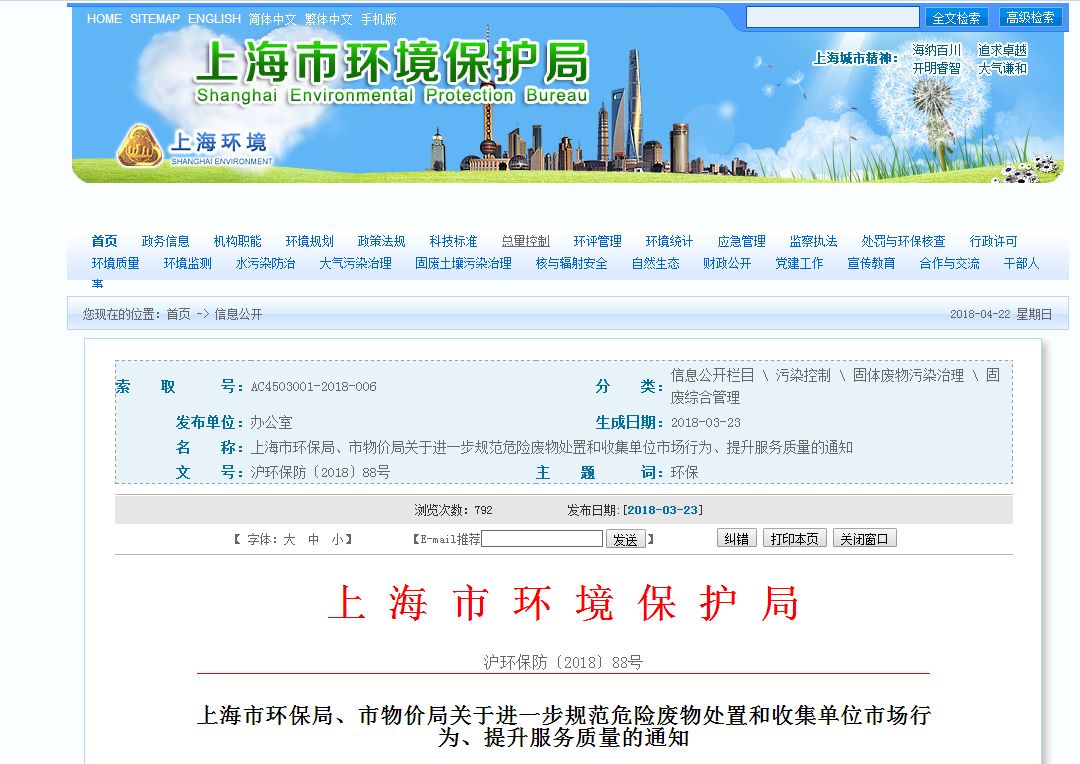The width and height of the screenshot is (1080, 764).
Task: Open the 宣传教育 menu item
Action: coord(871,263)
